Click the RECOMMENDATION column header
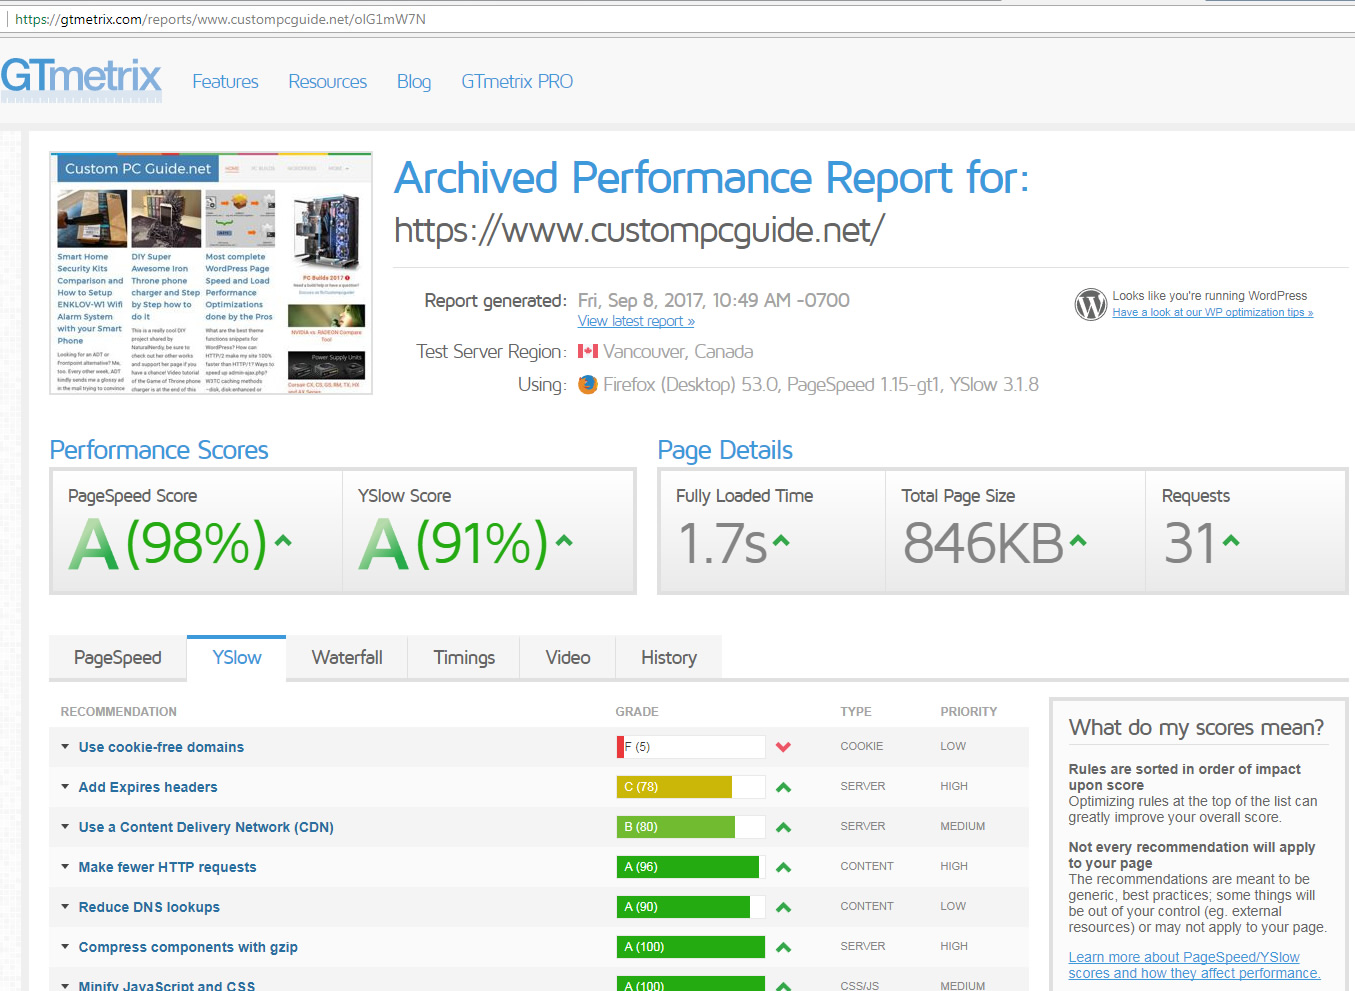This screenshot has height=991, width=1355. point(118,712)
